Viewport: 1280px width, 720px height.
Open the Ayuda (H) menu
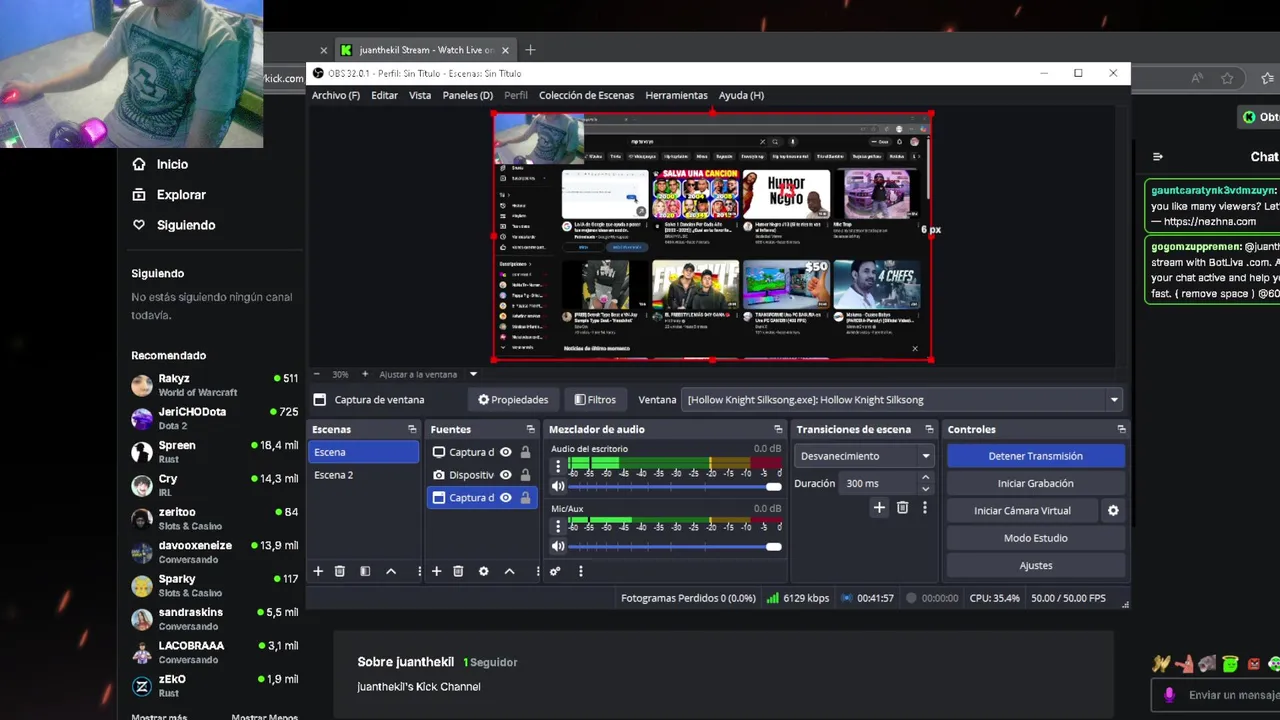(741, 95)
